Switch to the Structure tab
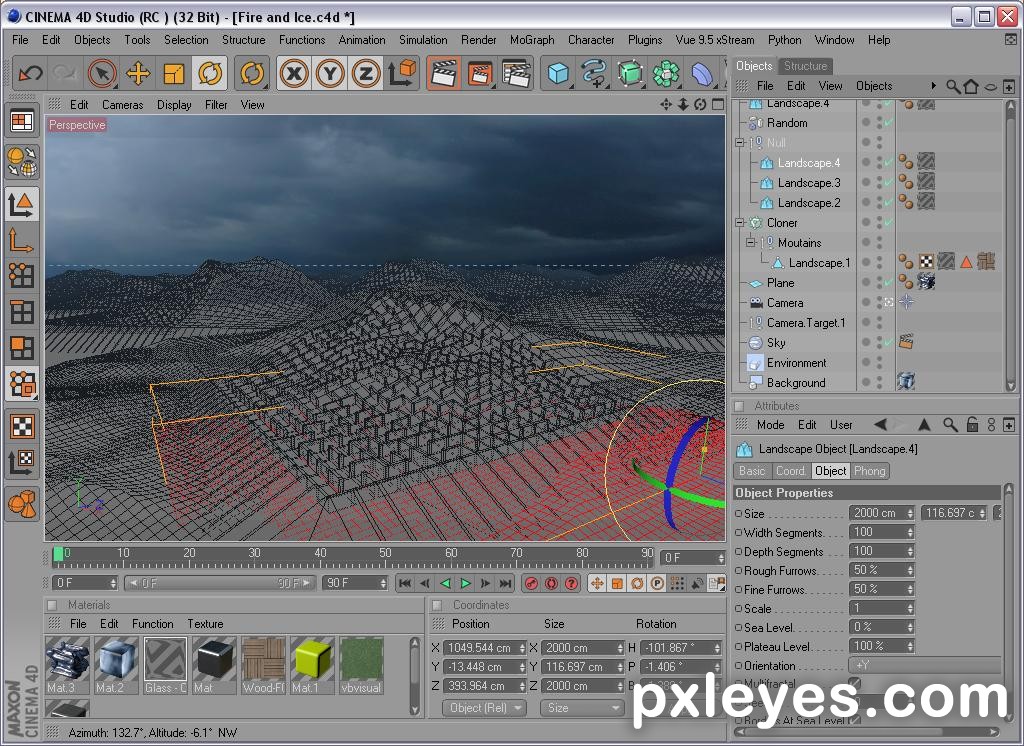The image size is (1024, 746). [805, 66]
